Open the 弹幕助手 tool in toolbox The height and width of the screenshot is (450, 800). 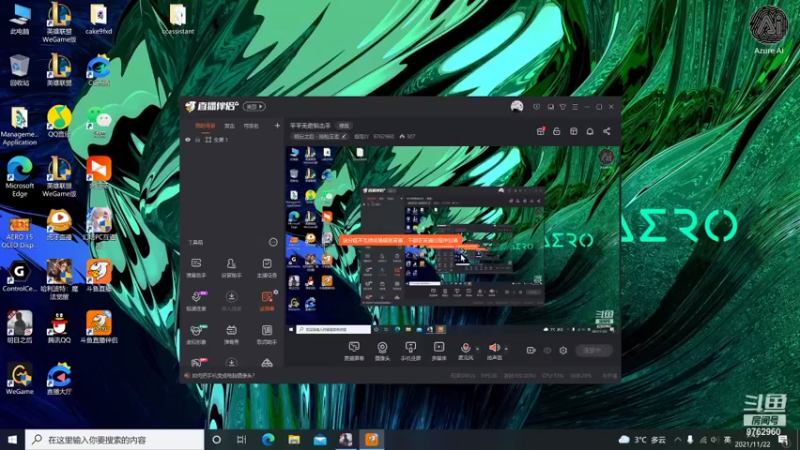tap(196, 268)
